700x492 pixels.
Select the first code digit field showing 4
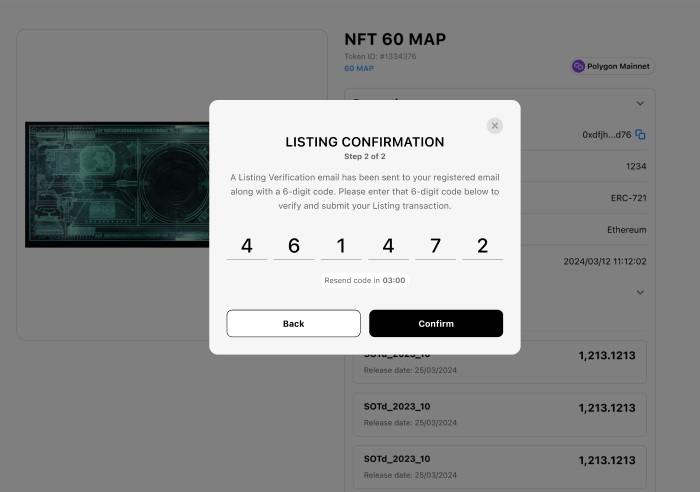pyautogui.click(x=247, y=246)
